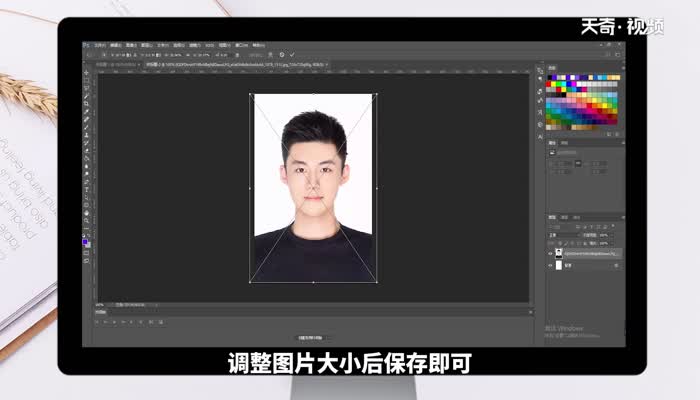Select the Background layer thumbnail
Image resolution: width=700 pixels, height=400 pixels.
[x=558, y=265]
